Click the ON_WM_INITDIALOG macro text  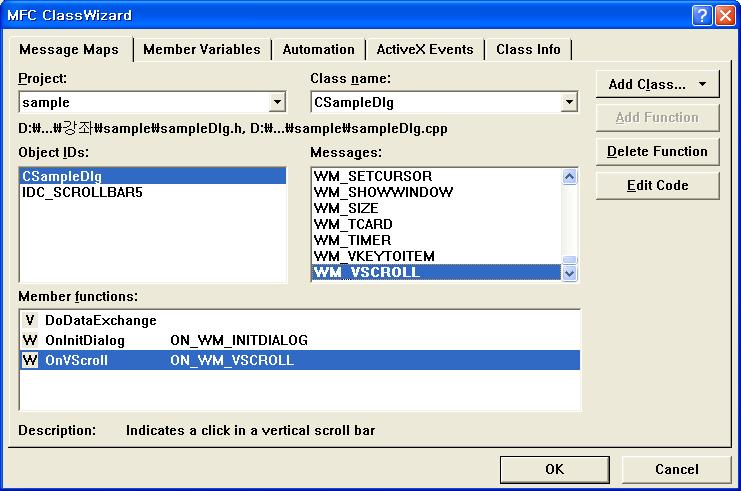tap(239, 340)
